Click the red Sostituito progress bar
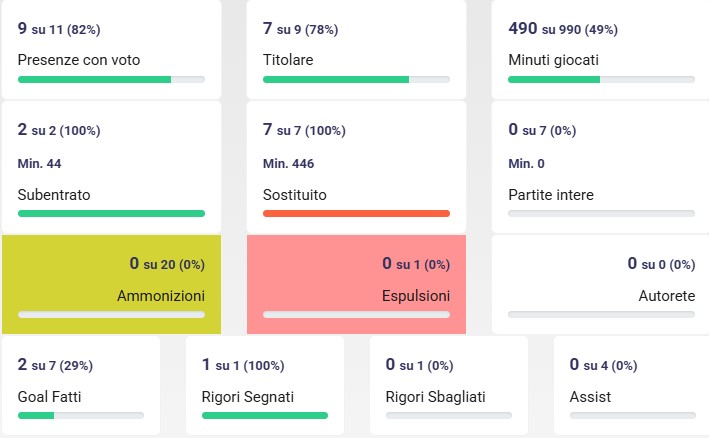The width and height of the screenshot is (709, 438). (356, 213)
